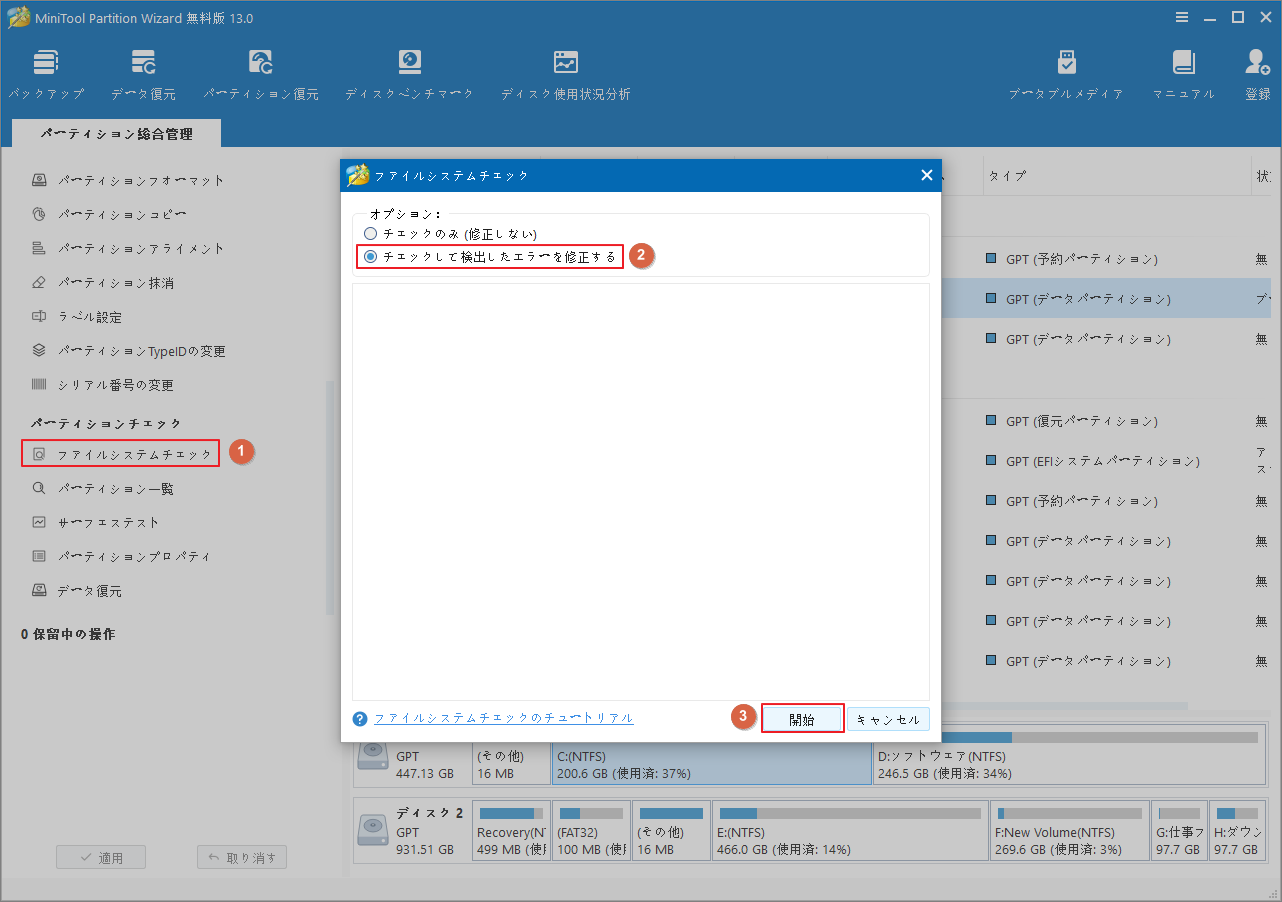Click the 適用 button
The width and height of the screenshot is (1282, 902).
(101, 858)
